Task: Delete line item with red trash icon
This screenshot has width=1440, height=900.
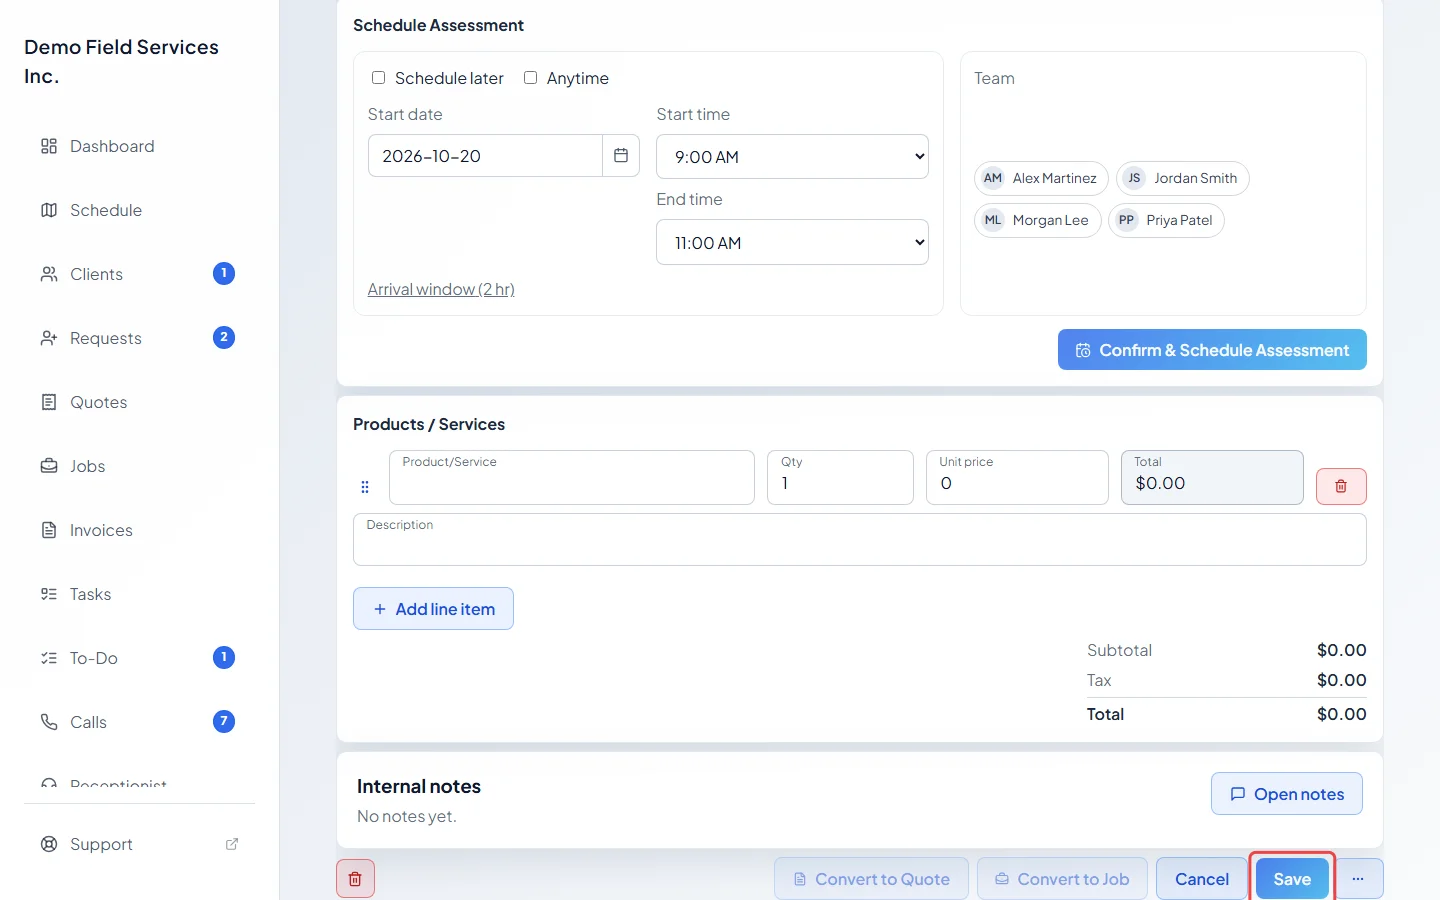Action: 1341,486
